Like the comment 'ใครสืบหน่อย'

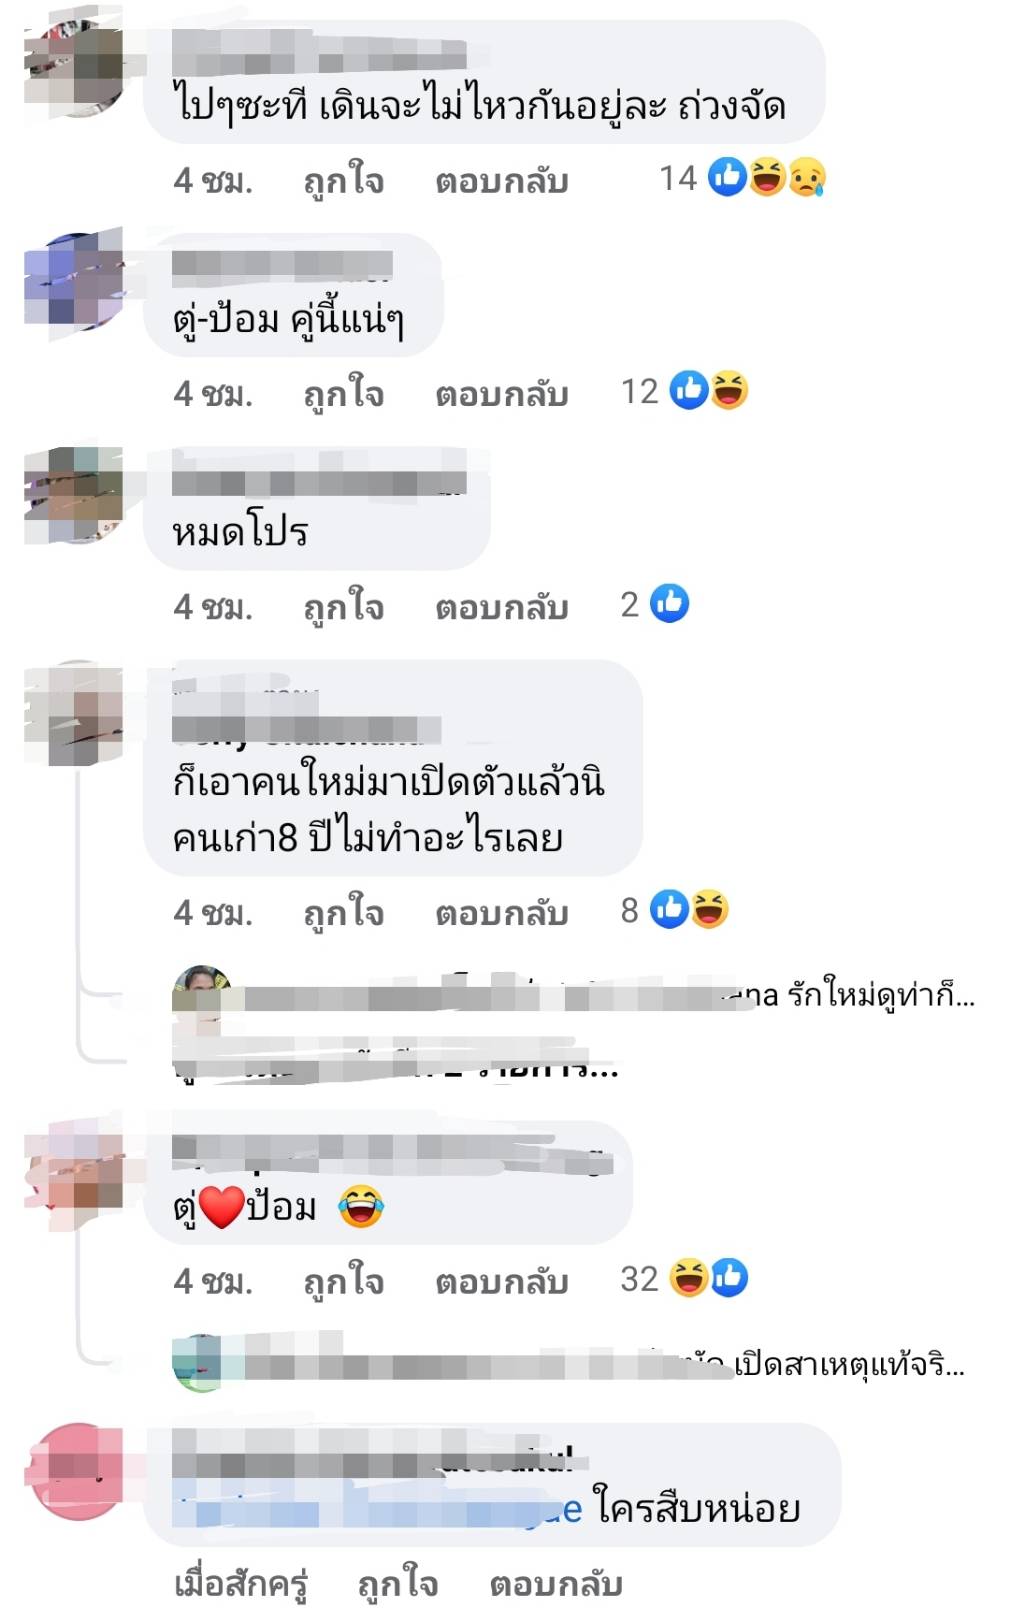click(x=398, y=1583)
